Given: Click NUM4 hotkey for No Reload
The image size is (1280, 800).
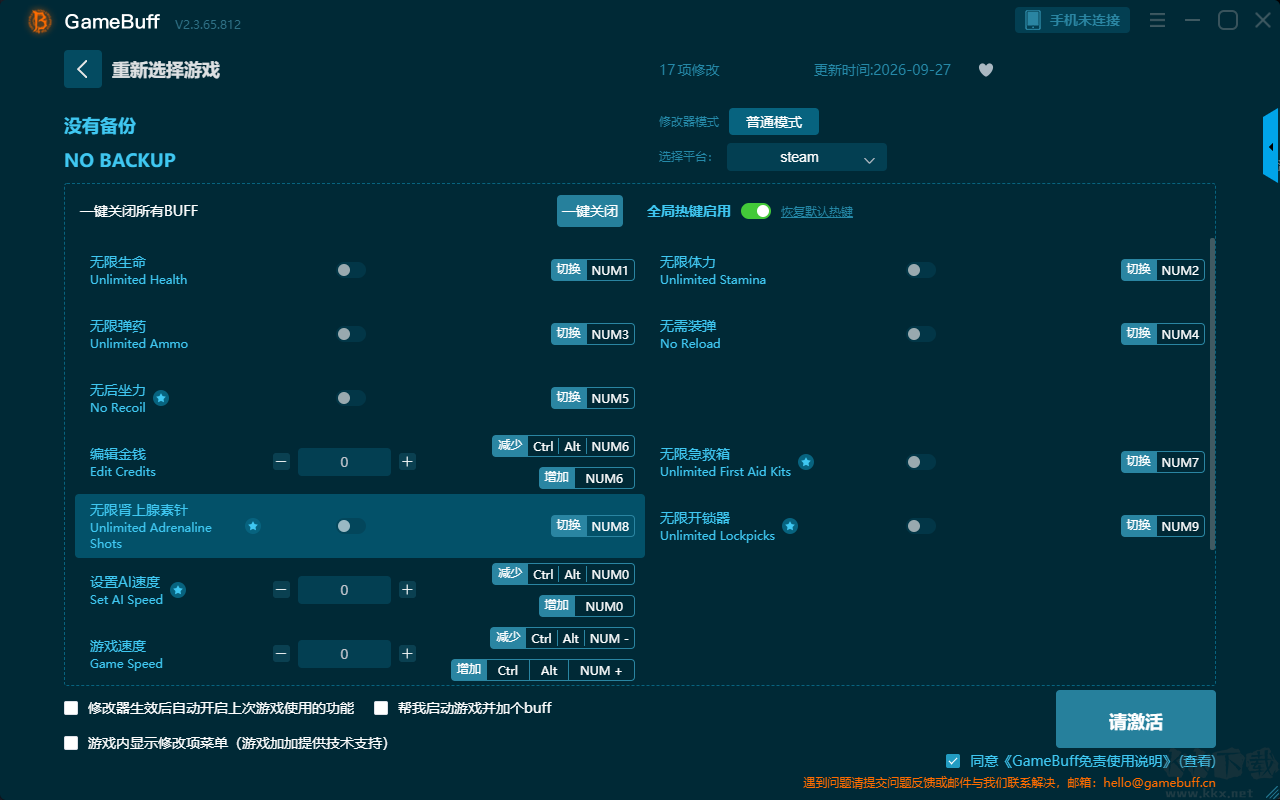Looking at the screenshot, I should coord(1180,334).
